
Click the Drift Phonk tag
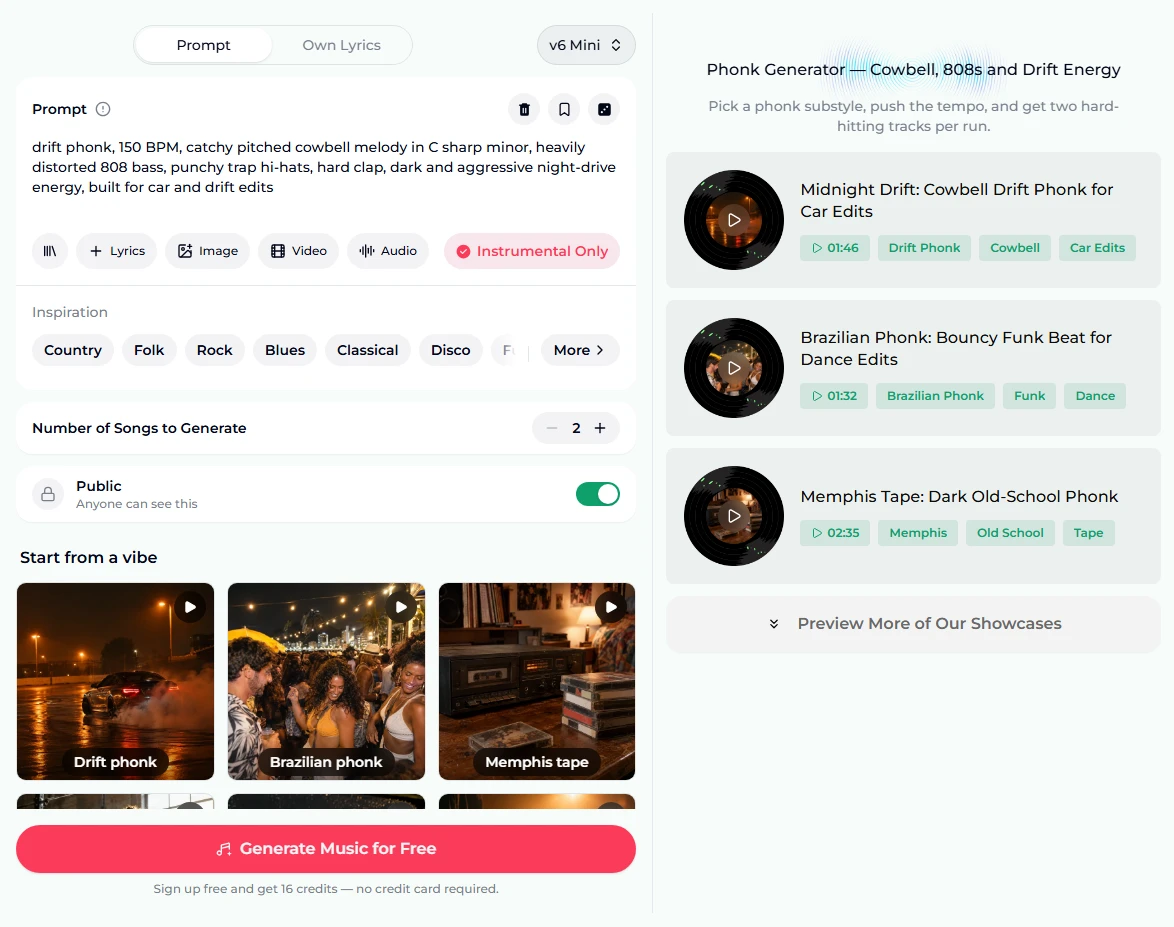point(924,248)
